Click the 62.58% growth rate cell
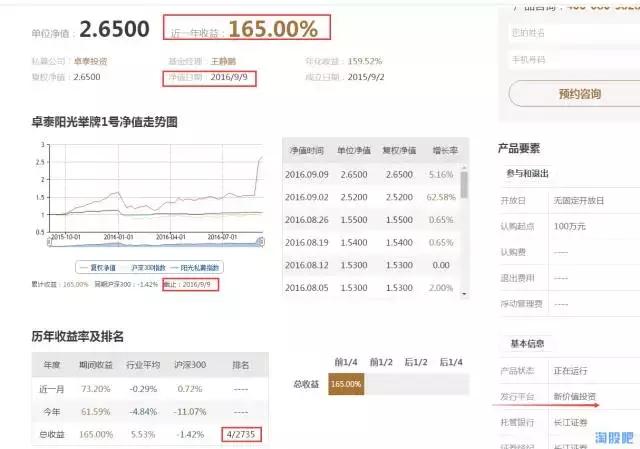The image size is (640, 449). pos(441,197)
